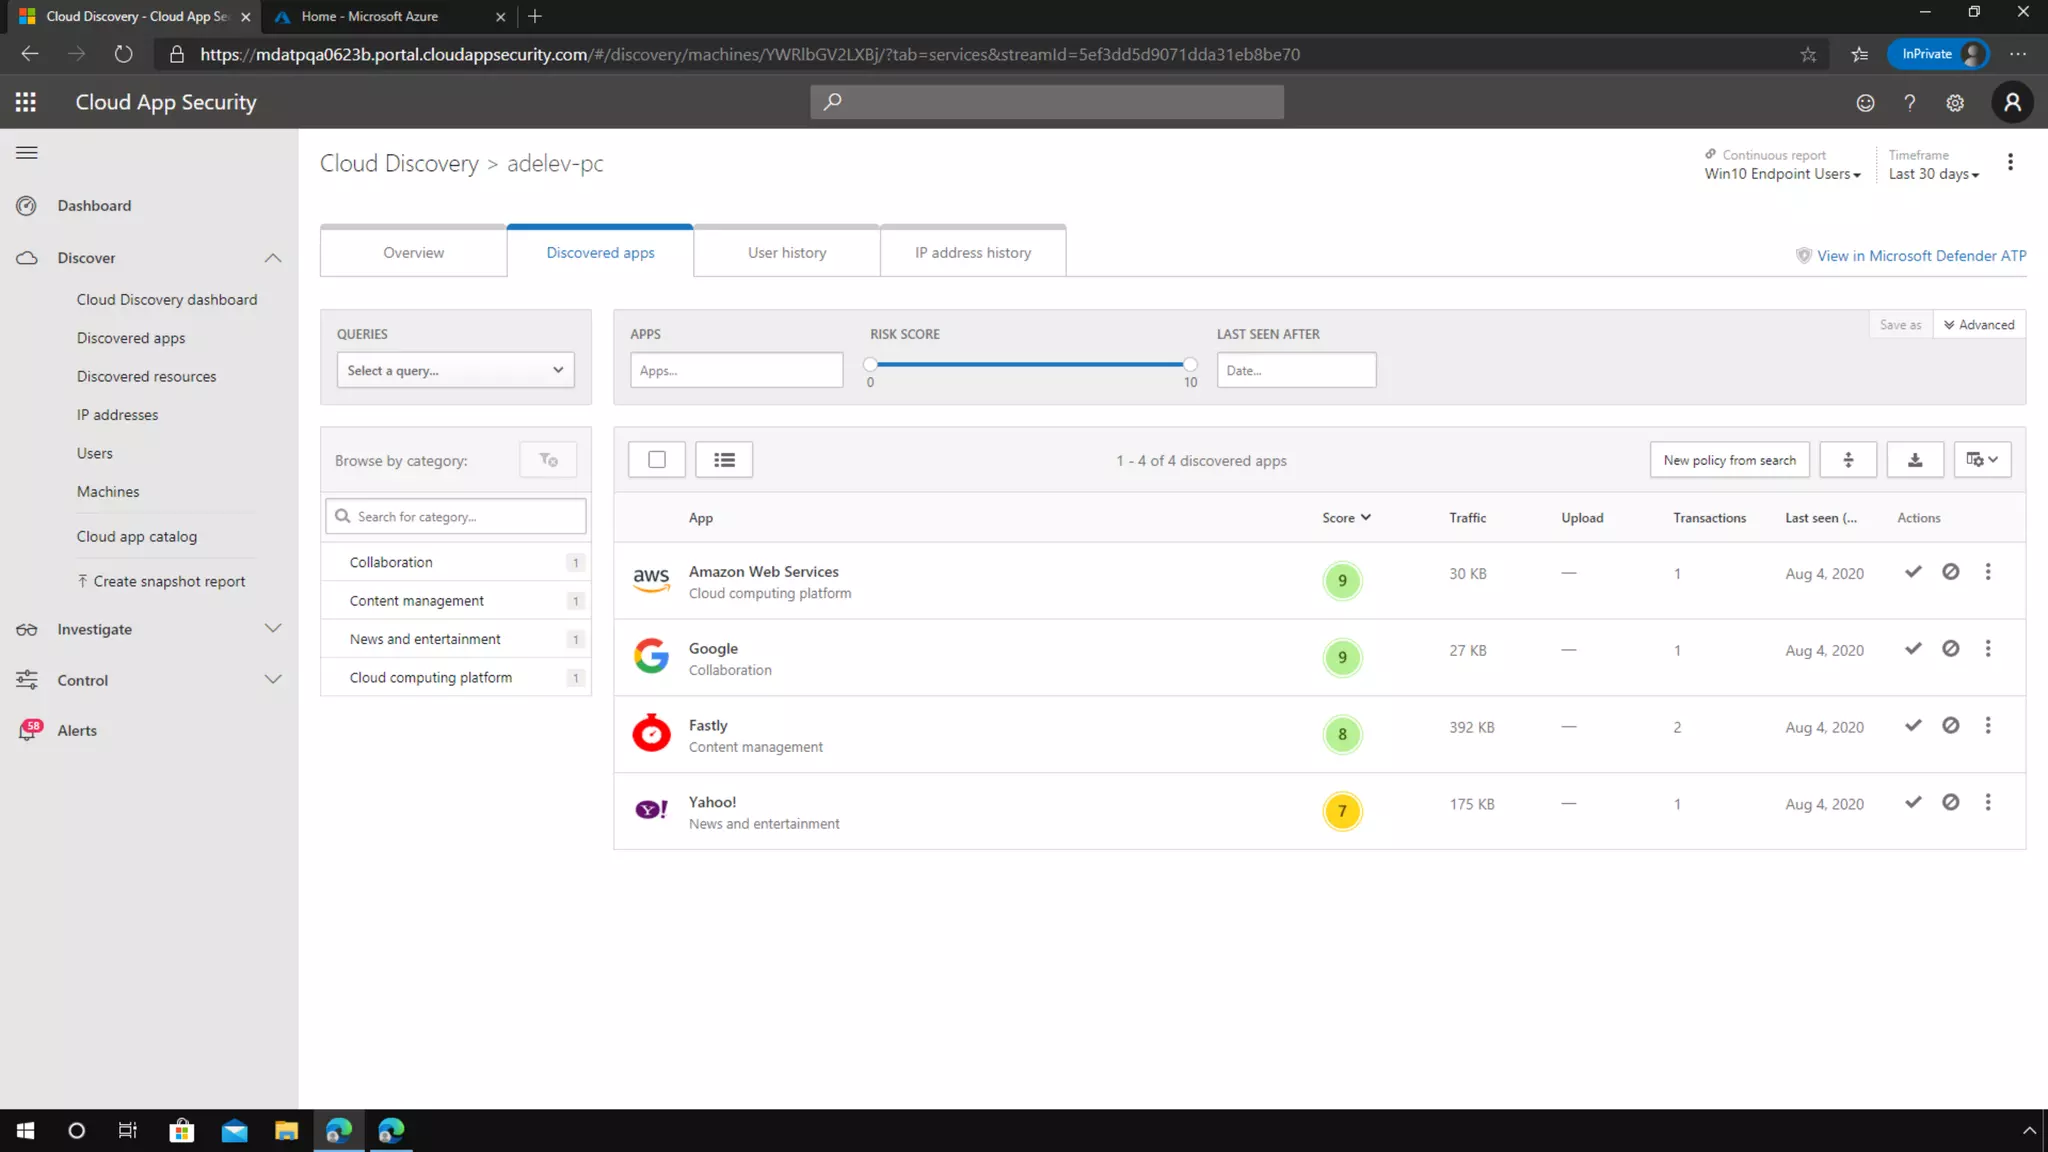Toggle the Advanced filters view
Image resolution: width=2048 pixels, height=1152 pixels.
[x=1979, y=325]
